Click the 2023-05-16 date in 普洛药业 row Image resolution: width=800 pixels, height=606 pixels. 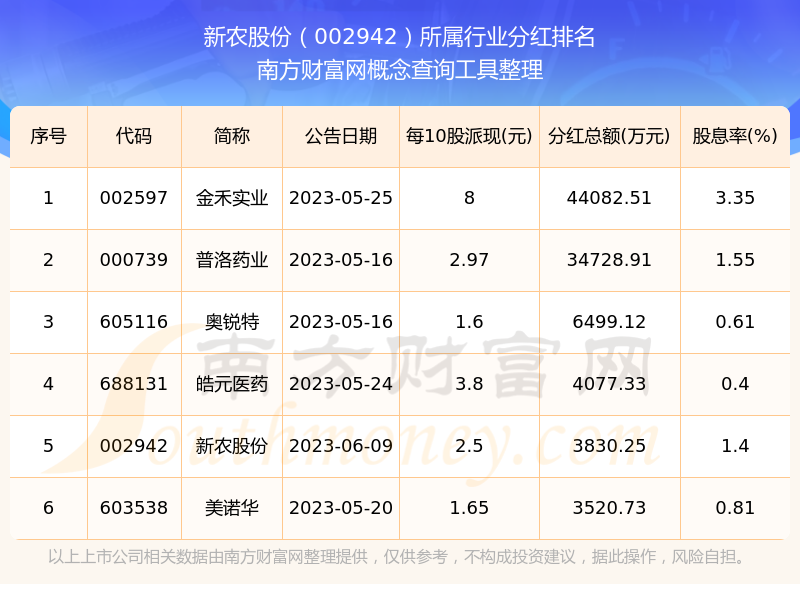341,260
